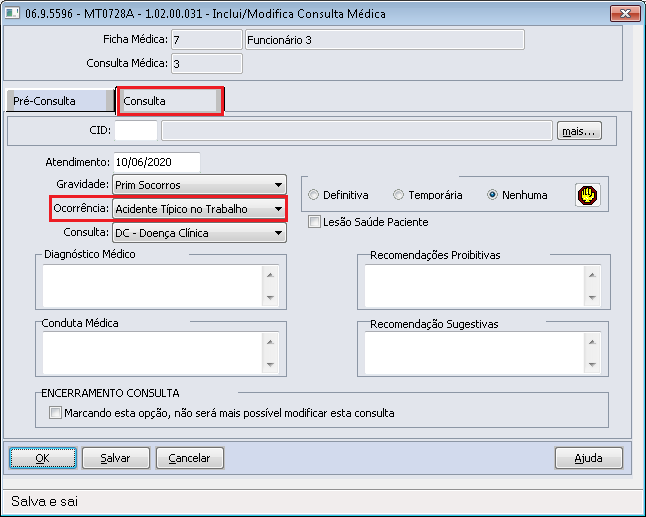Image resolution: width=646 pixels, height=517 pixels.
Task: Click inside Recomendações Proibitivas text area
Action: coord(474,286)
